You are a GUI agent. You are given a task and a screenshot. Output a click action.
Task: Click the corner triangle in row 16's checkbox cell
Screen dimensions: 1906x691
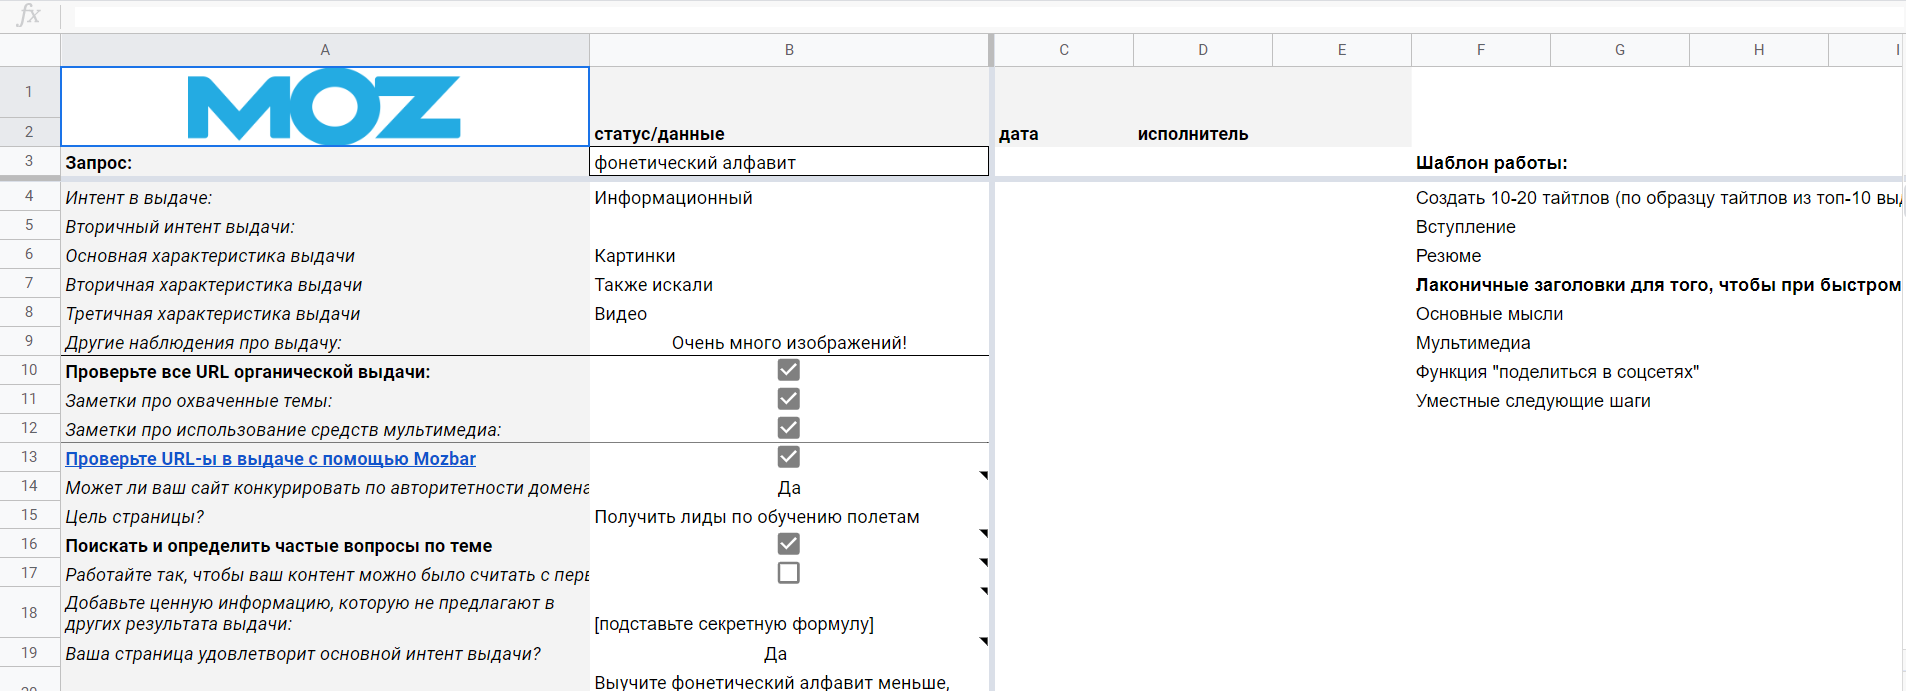click(983, 534)
